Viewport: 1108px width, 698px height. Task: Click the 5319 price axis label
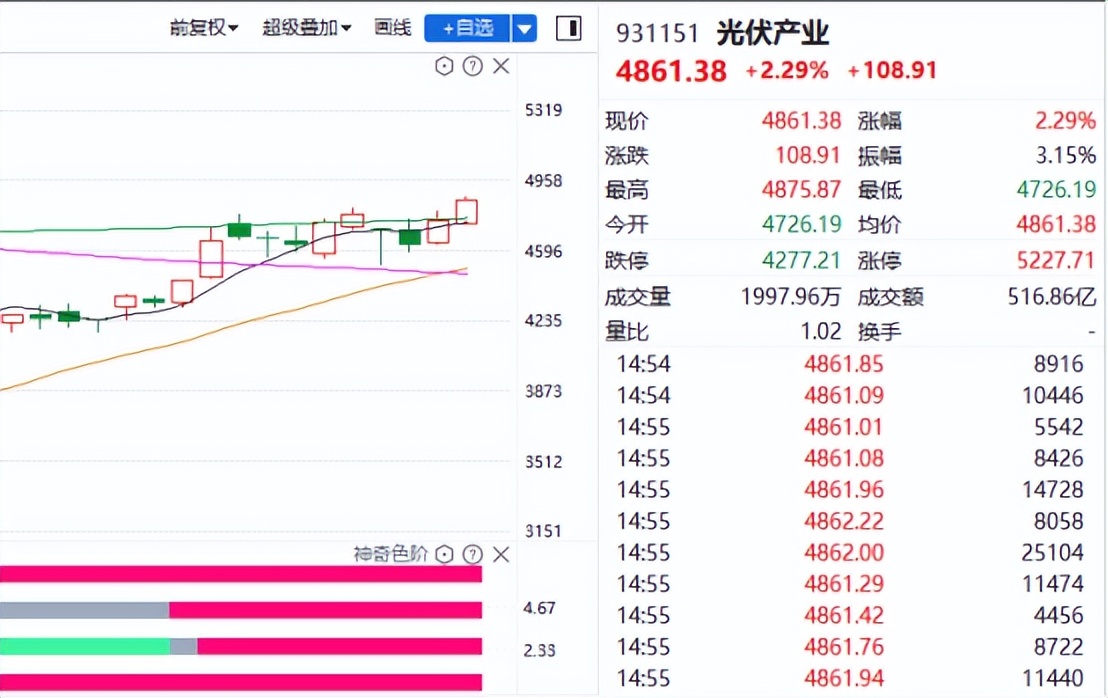543,110
